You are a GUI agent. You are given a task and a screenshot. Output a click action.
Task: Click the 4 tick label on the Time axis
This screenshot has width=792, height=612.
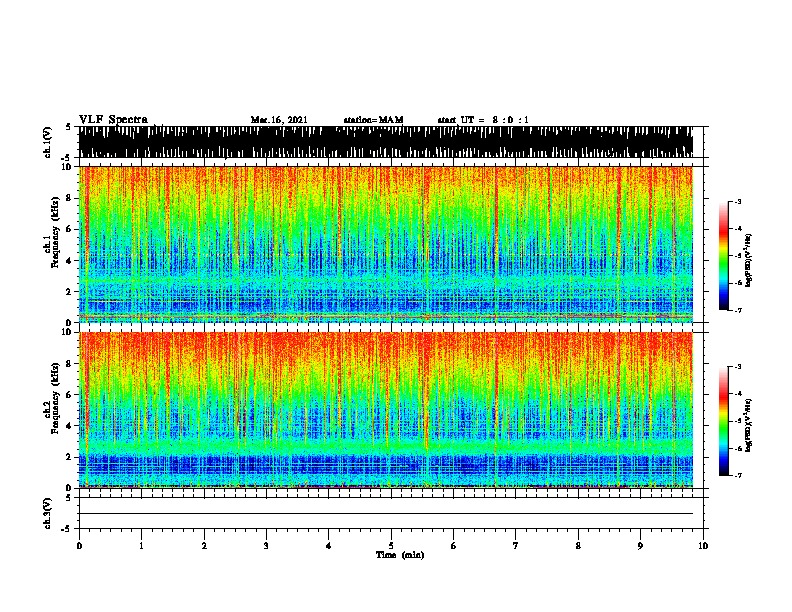[x=329, y=546]
